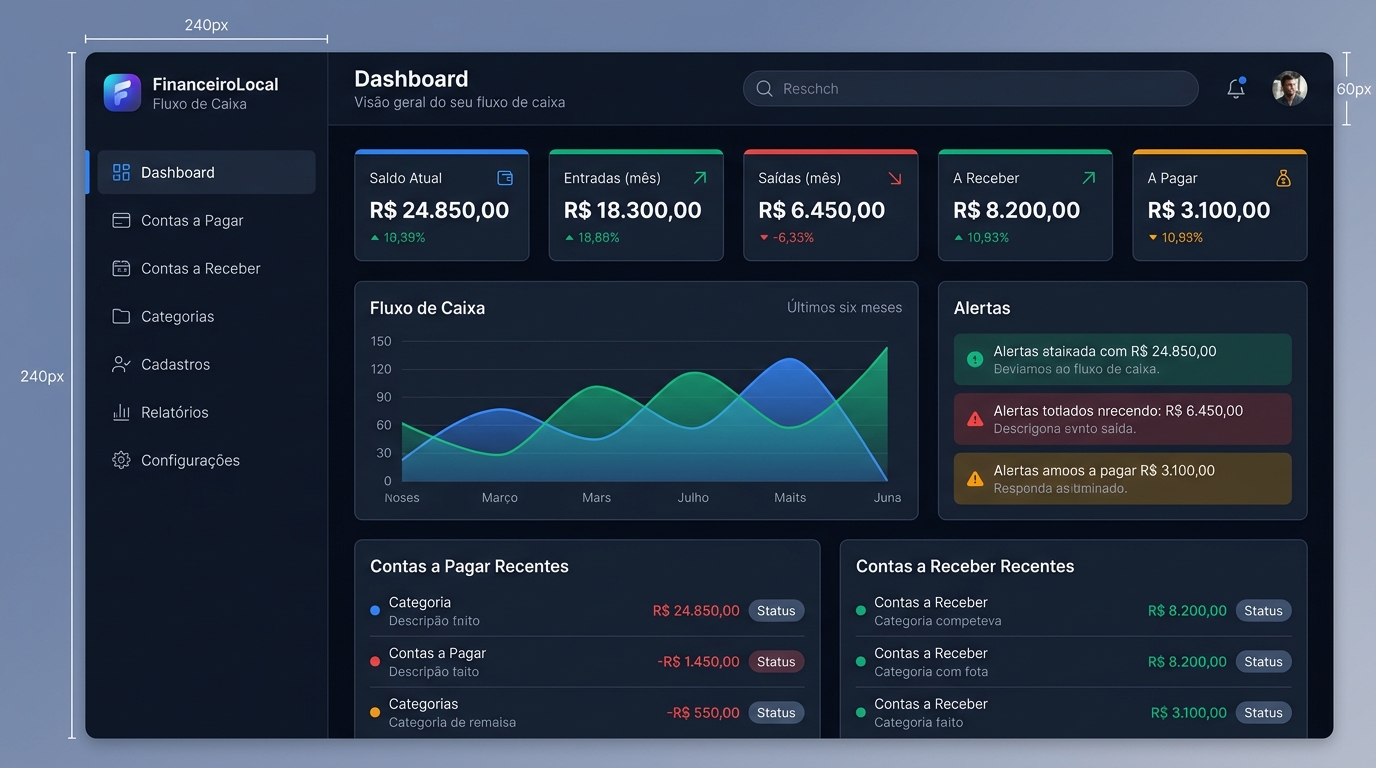Click the Categorias folder icon
The width and height of the screenshot is (1376, 768).
pos(121,316)
